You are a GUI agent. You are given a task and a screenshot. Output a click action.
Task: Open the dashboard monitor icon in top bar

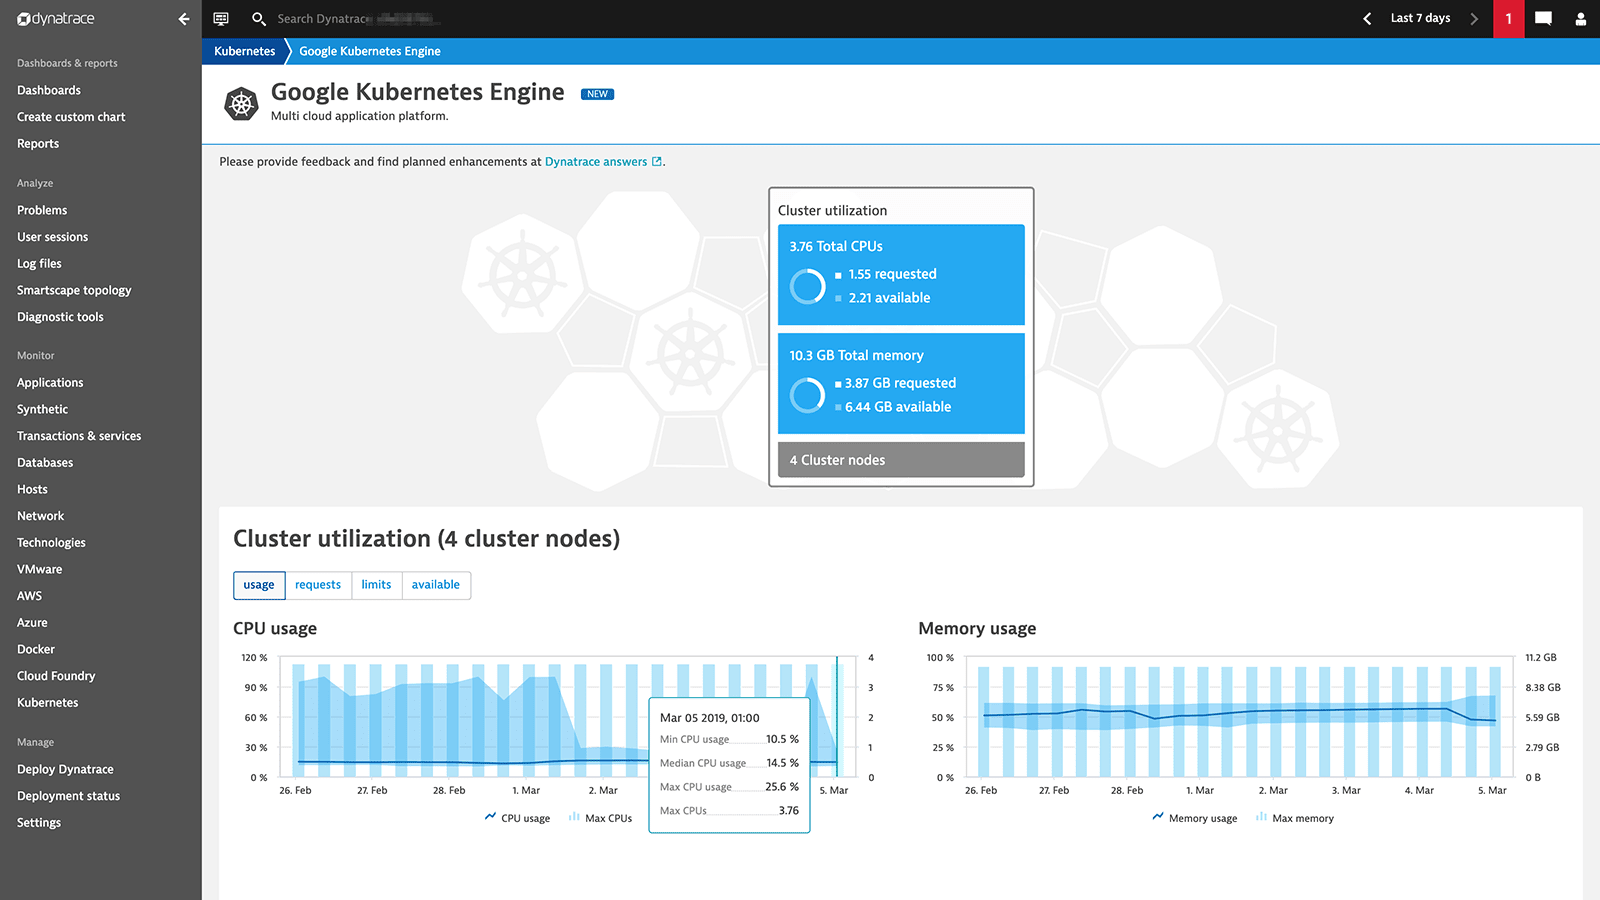point(221,19)
